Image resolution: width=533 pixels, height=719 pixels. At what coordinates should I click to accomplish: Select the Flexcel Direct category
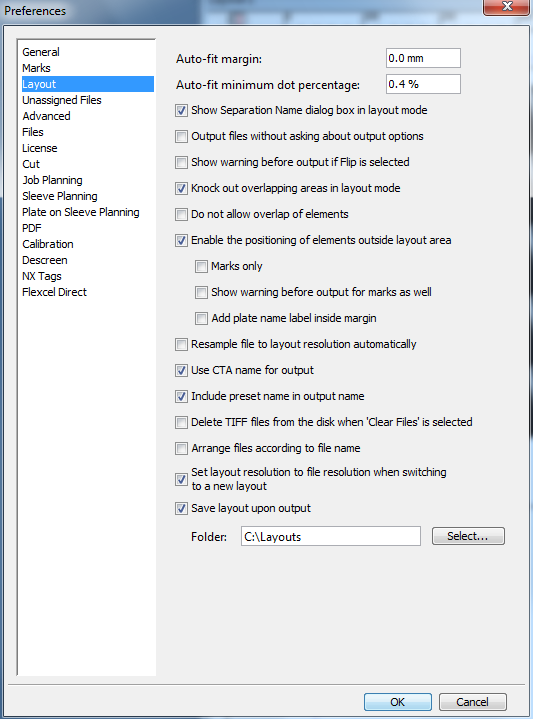(x=54, y=292)
